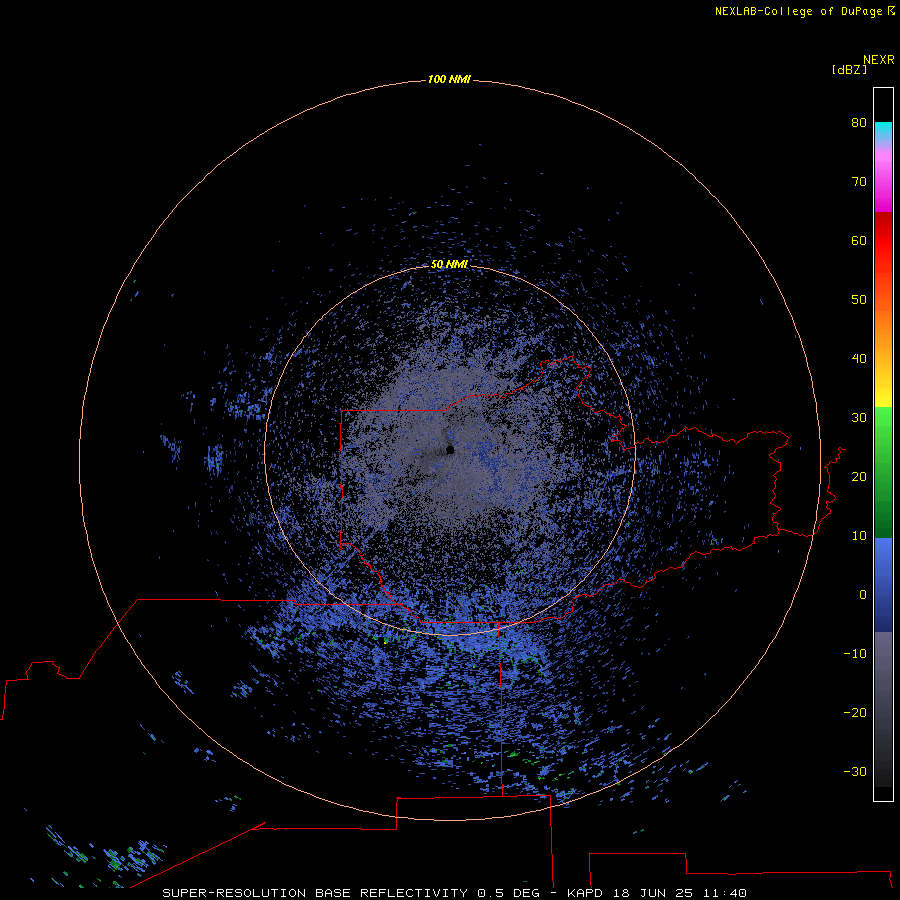Click the 50 NMI range ring label
The width and height of the screenshot is (900, 900).
(449, 264)
